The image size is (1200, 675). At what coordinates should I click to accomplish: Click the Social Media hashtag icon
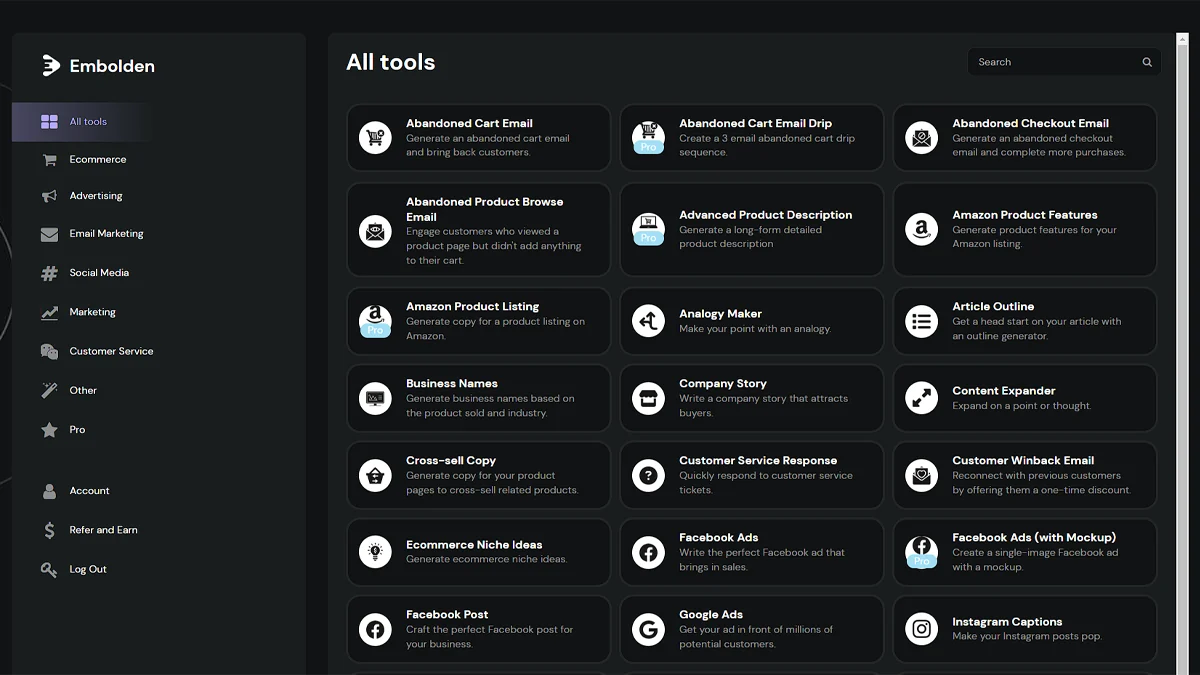[49, 272]
